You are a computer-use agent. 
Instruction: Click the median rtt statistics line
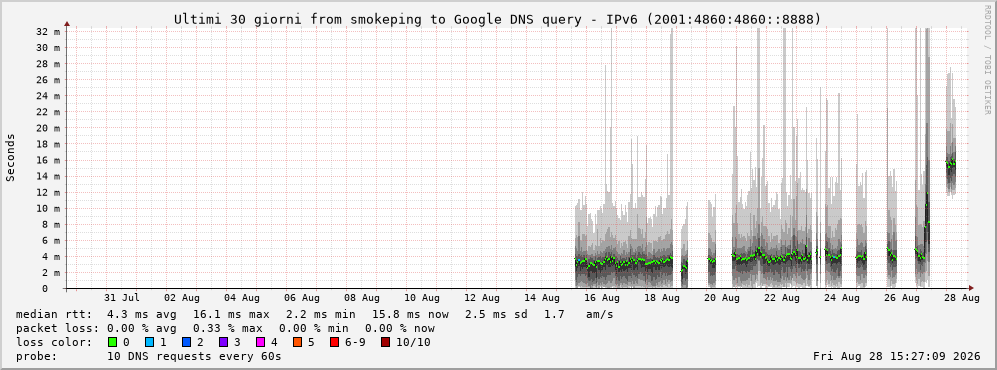pos(314,314)
